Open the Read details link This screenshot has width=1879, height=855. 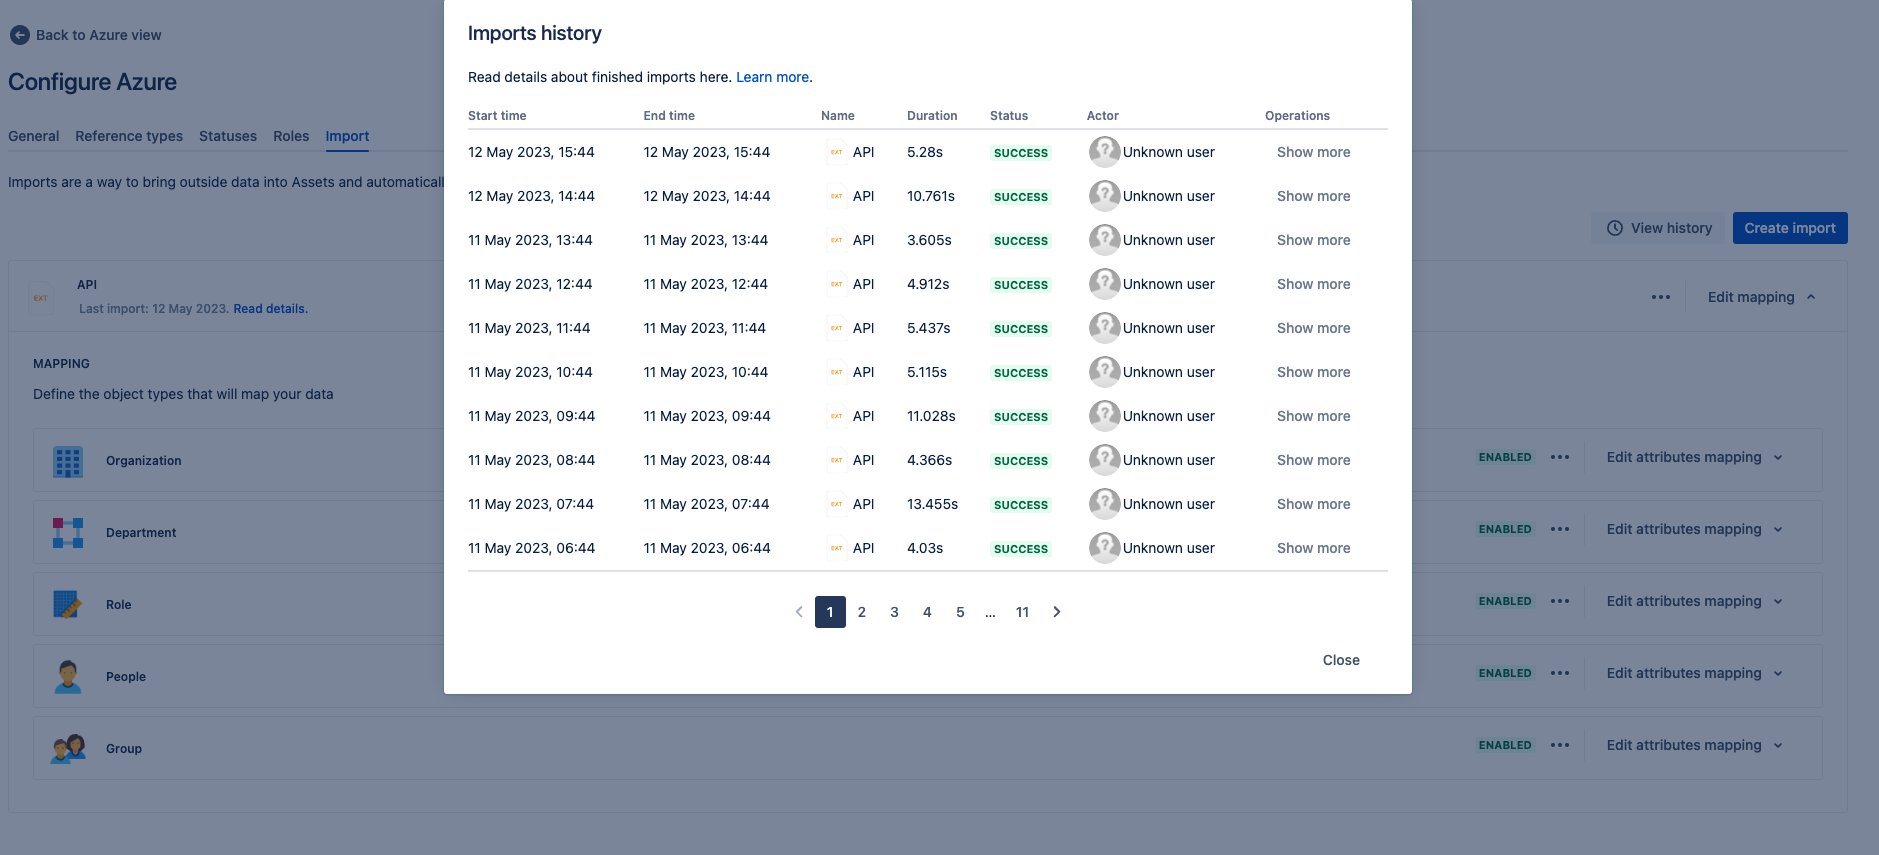pyautogui.click(x=270, y=309)
